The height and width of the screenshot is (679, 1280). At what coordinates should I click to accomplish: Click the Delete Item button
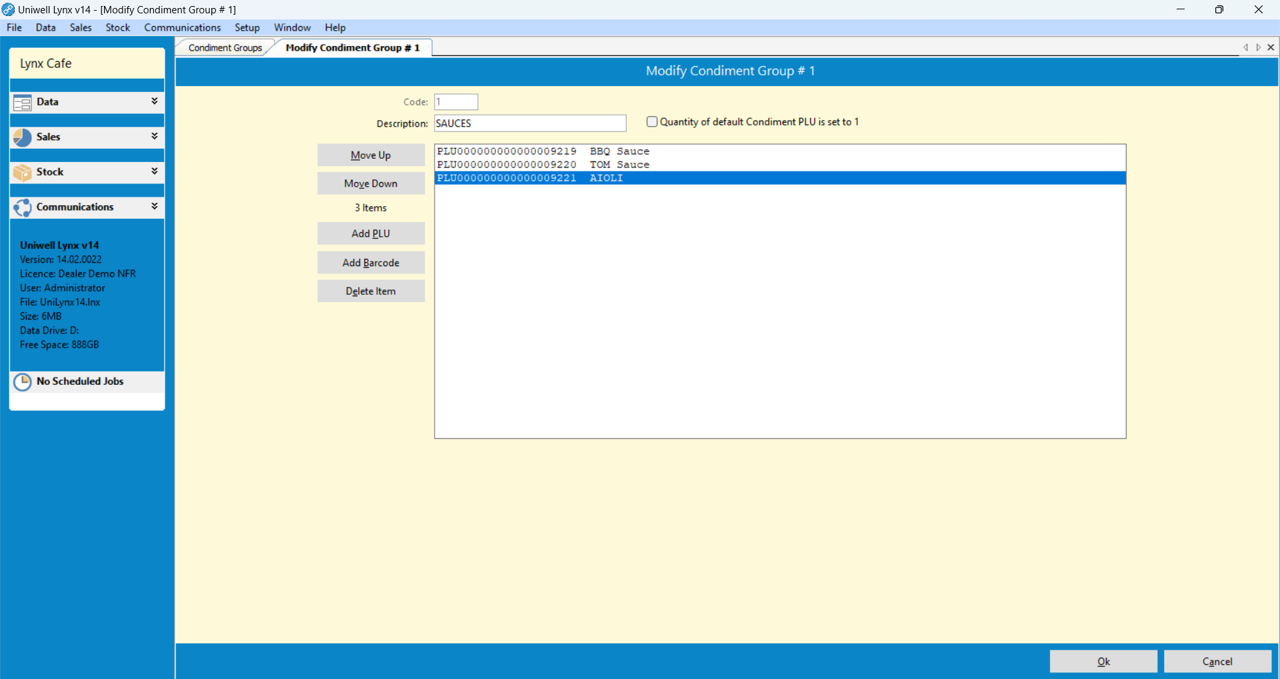[x=371, y=291]
